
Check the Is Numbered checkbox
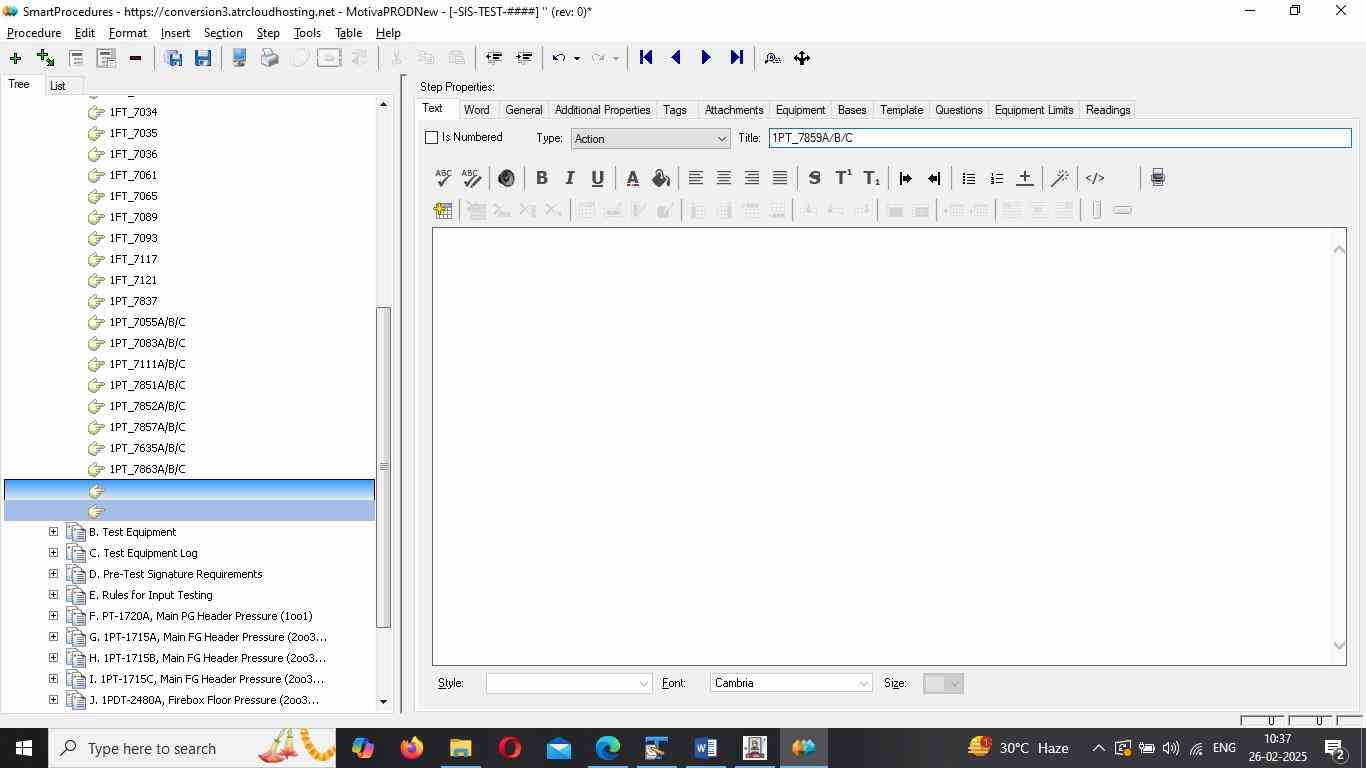pyautogui.click(x=432, y=137)
